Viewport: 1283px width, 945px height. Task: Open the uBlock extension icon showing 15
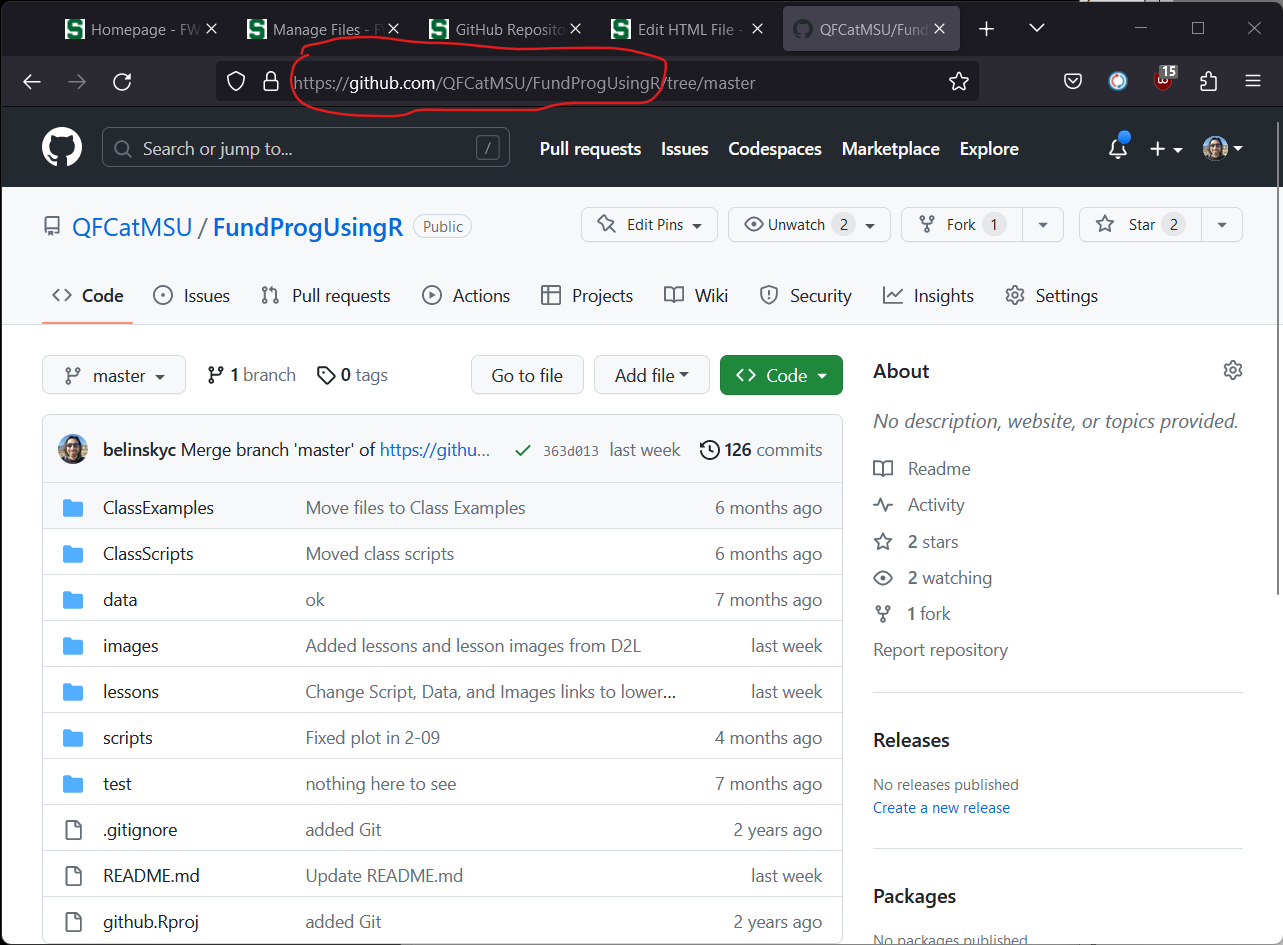(x=1163, y=80)
